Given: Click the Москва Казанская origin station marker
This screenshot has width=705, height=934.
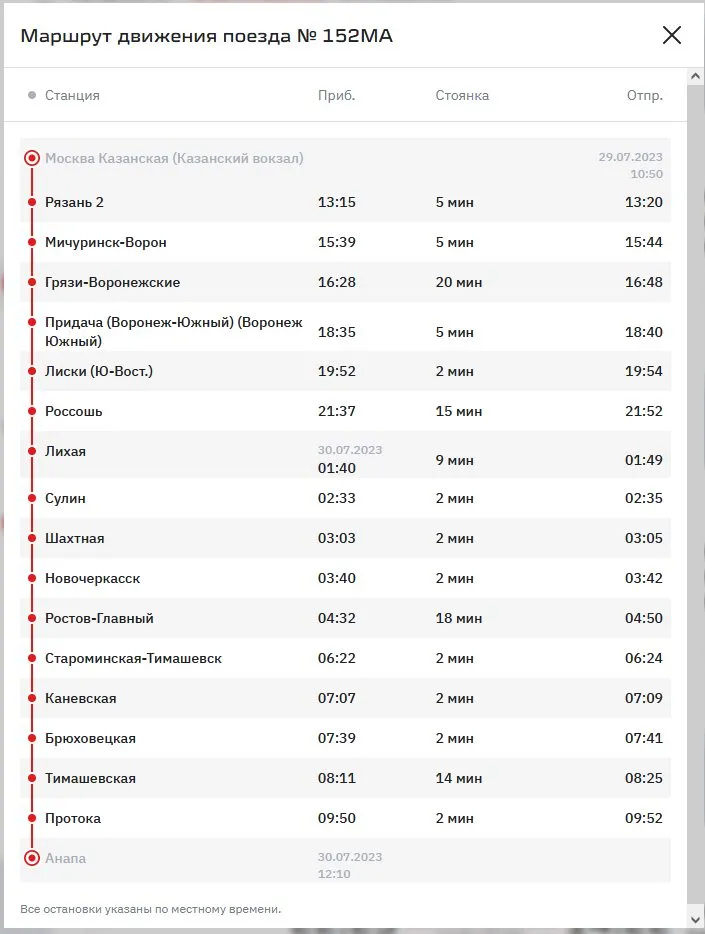Looking at the screenshot, I should click(x=32, y=158).
